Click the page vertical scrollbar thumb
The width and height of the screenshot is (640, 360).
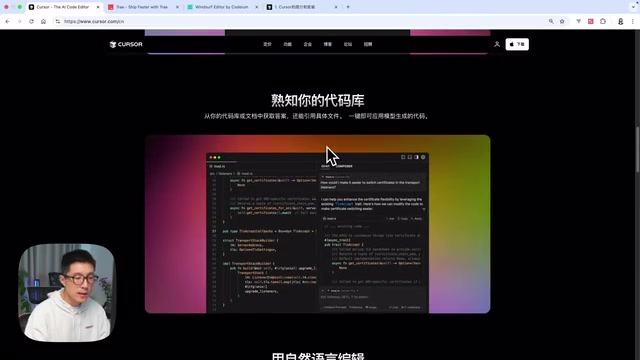click(x=638, y=149)
